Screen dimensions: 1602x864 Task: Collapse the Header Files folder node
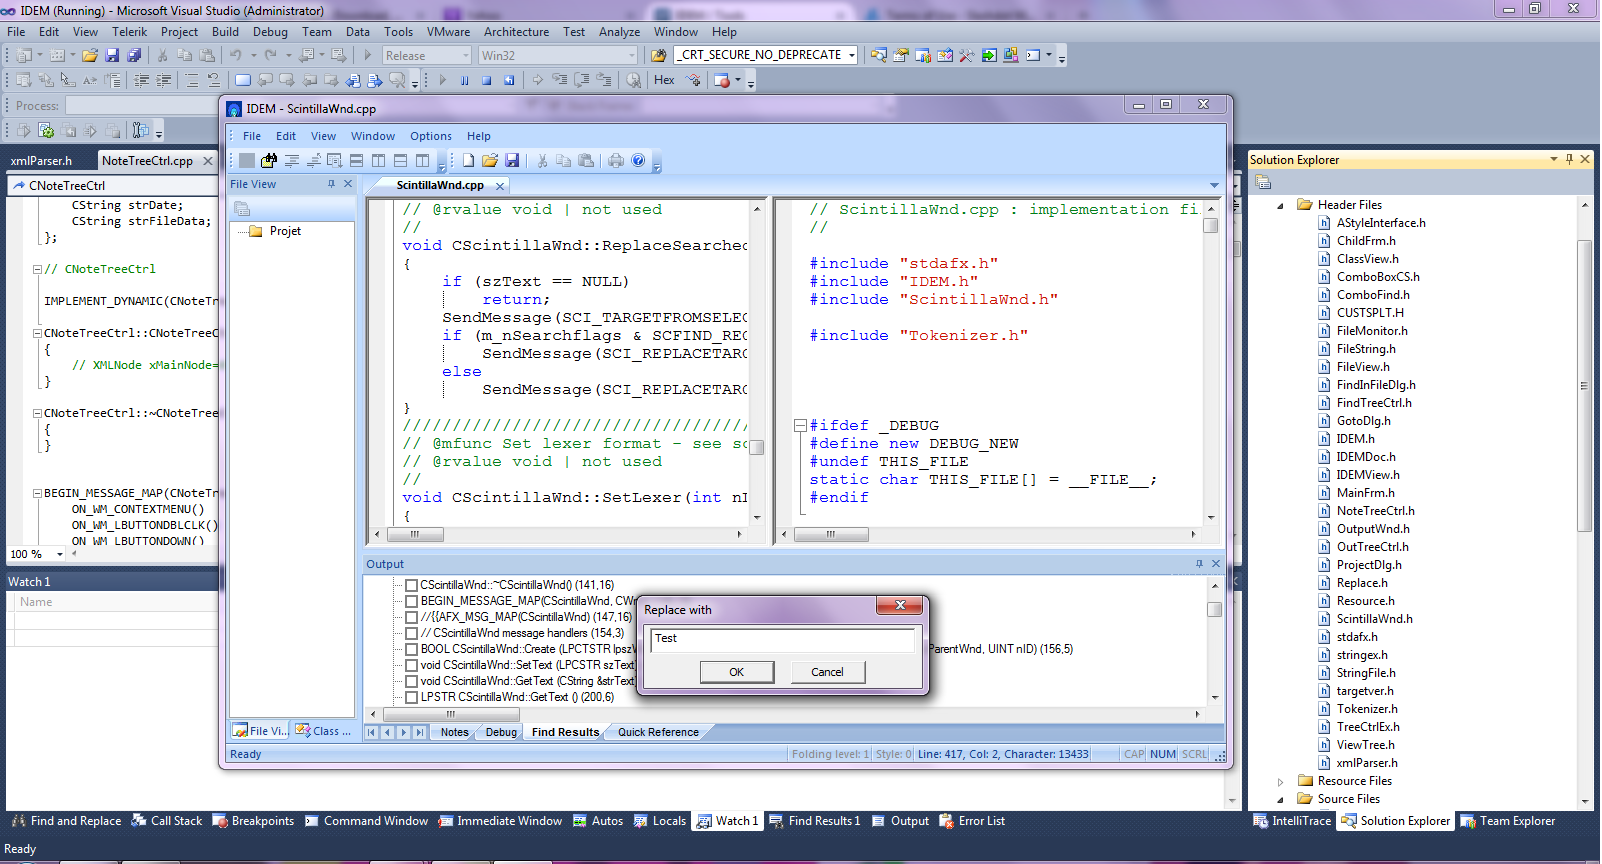click(1280, 205)
